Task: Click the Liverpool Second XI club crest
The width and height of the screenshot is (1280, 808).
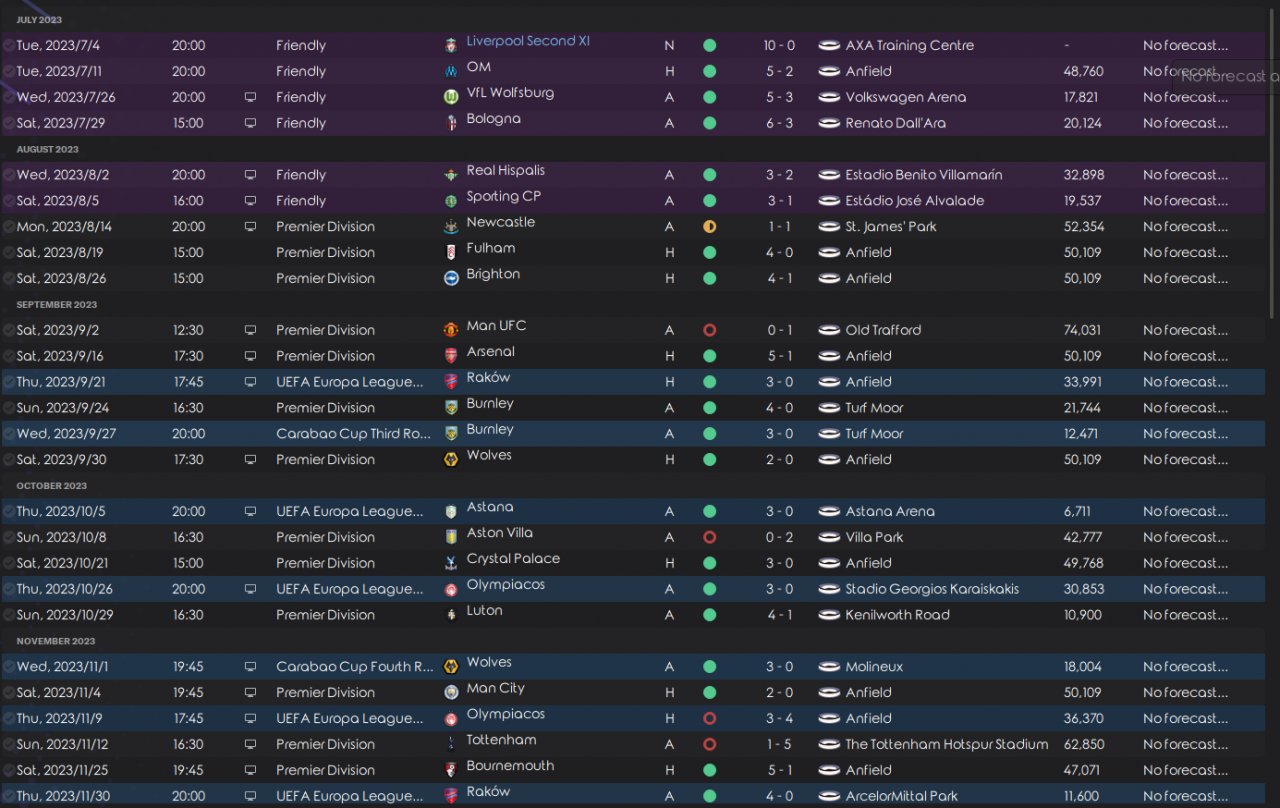Action: (x=451, y=45)
